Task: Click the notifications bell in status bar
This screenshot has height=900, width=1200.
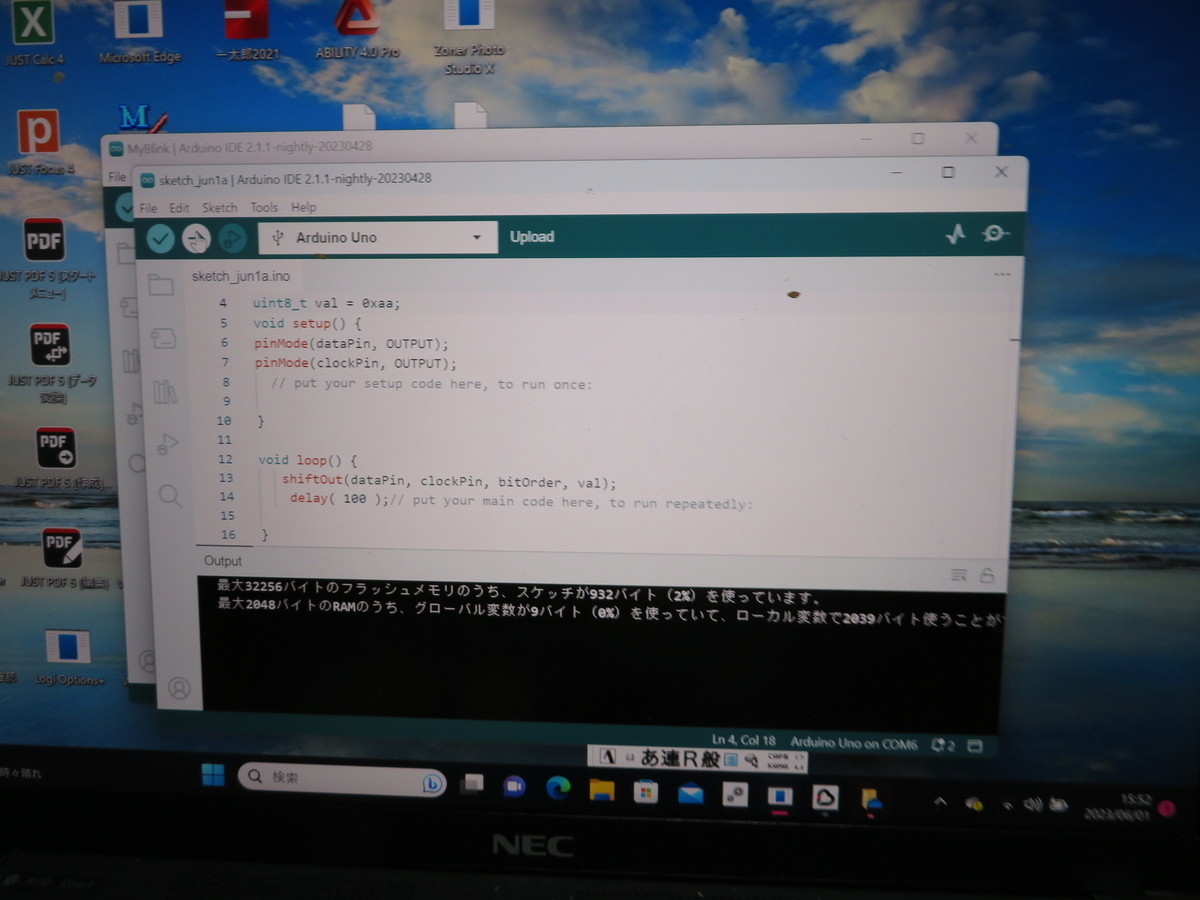Action: click(x=938, y=744)
